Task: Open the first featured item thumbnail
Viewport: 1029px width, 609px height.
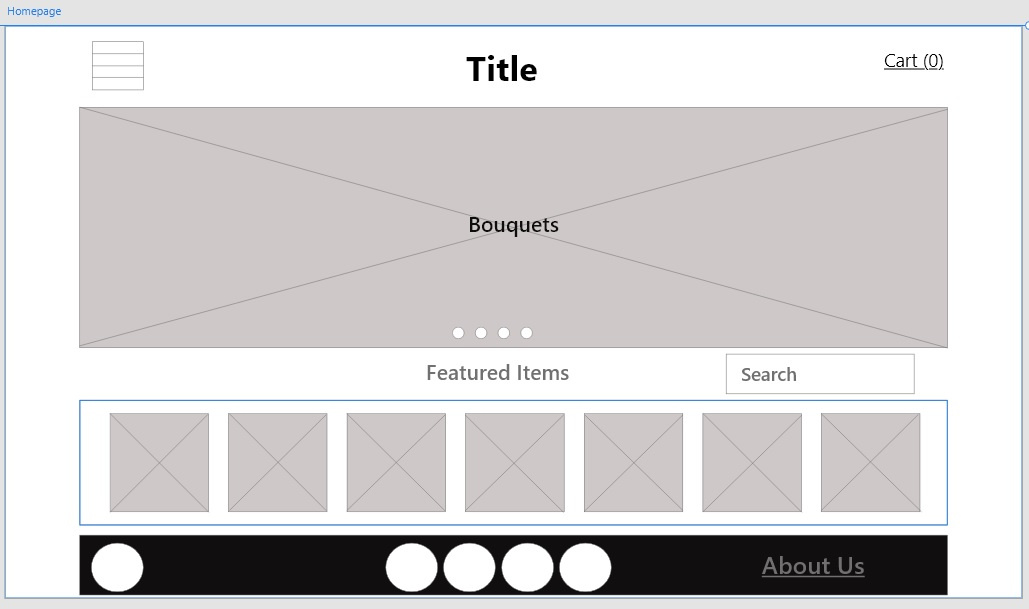Action: pyautogui.click(x=159, y=462)
